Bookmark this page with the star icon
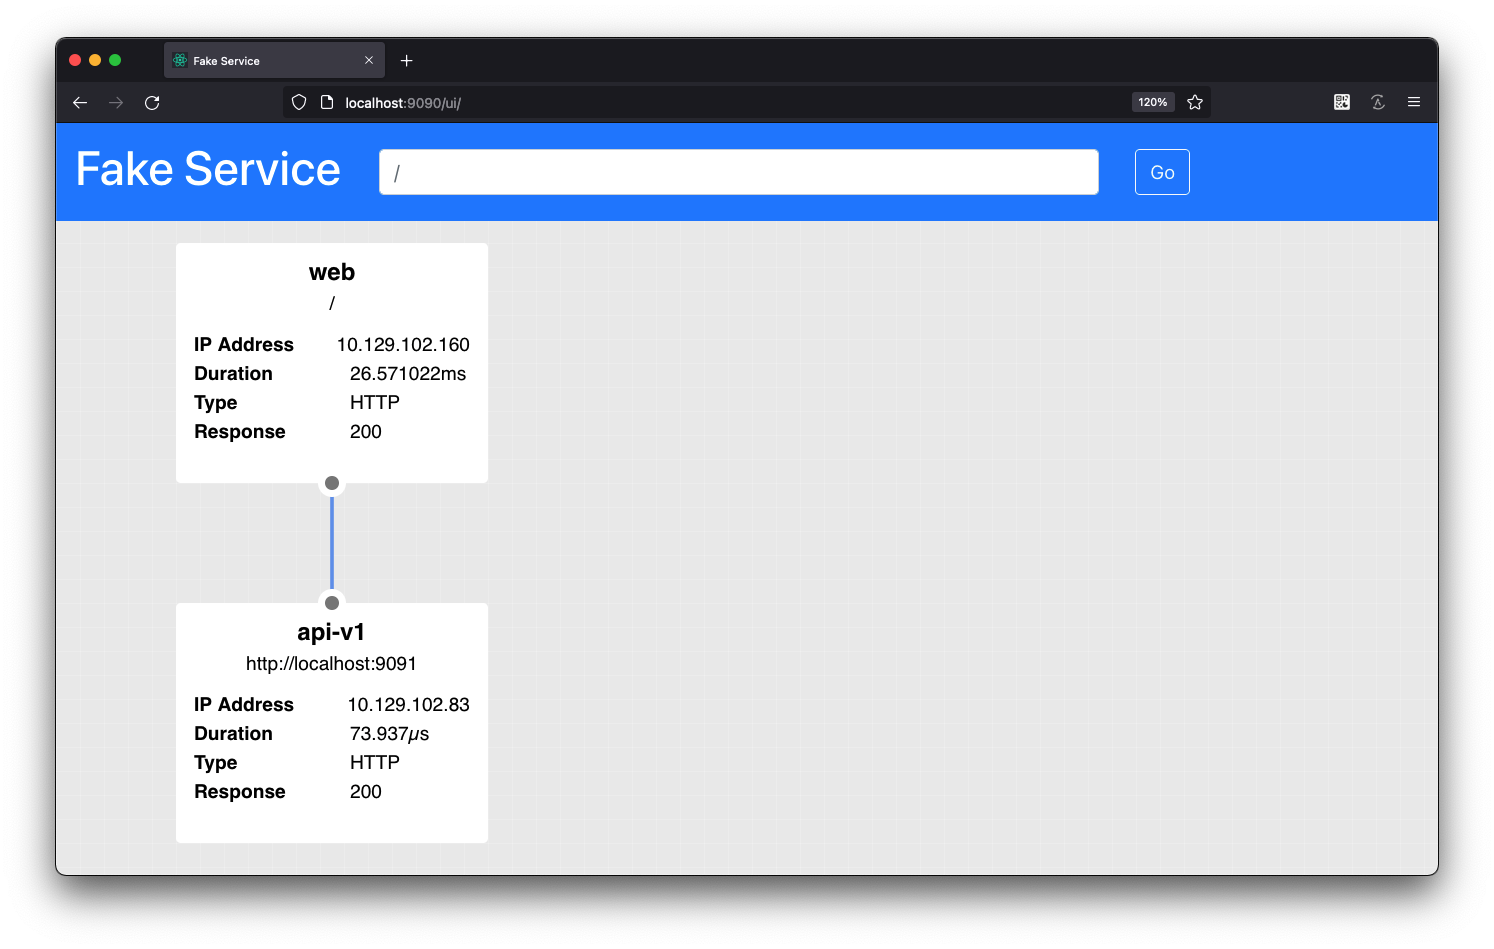Screen dimensions: 1494x949 coord(1194,102)
